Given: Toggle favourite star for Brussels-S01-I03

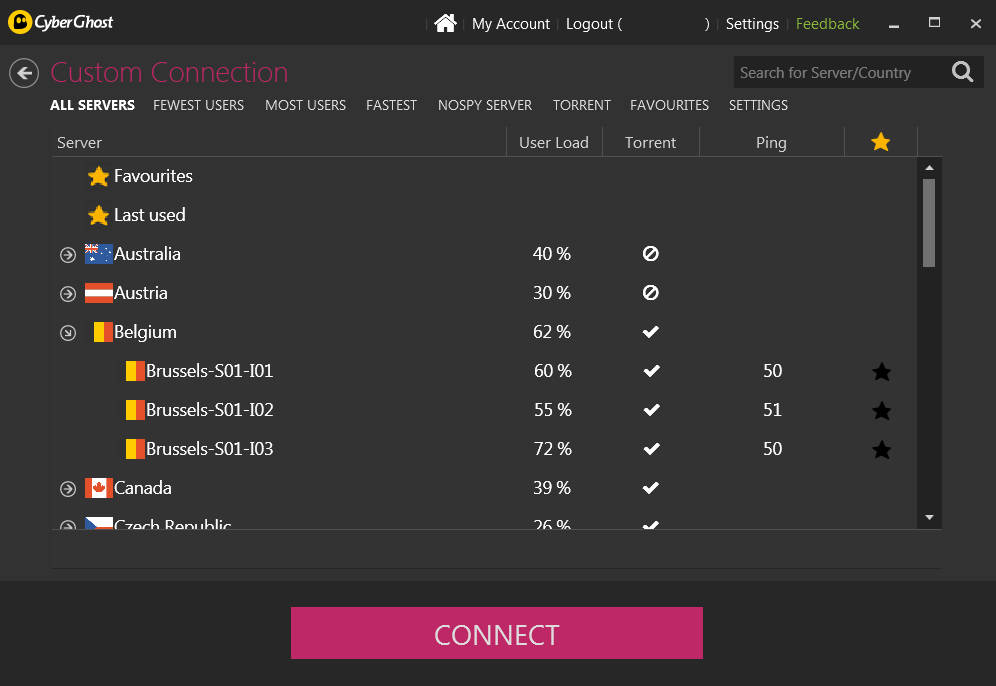Looking at the screenshot, I should click(881, 450).
